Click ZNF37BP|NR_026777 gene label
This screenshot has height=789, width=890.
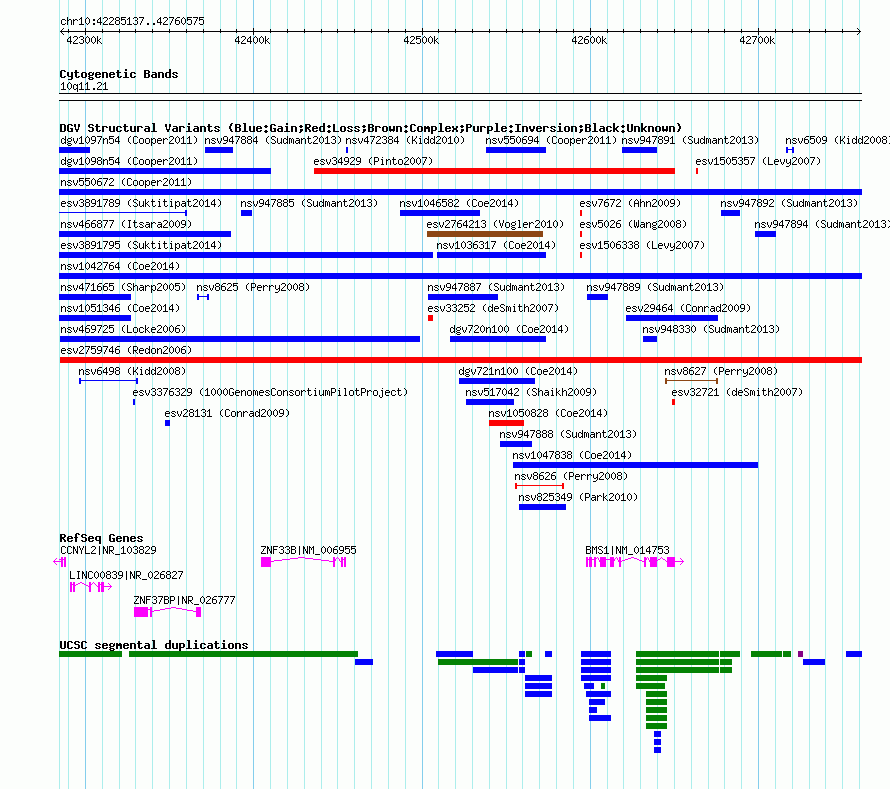coord(184,600)
